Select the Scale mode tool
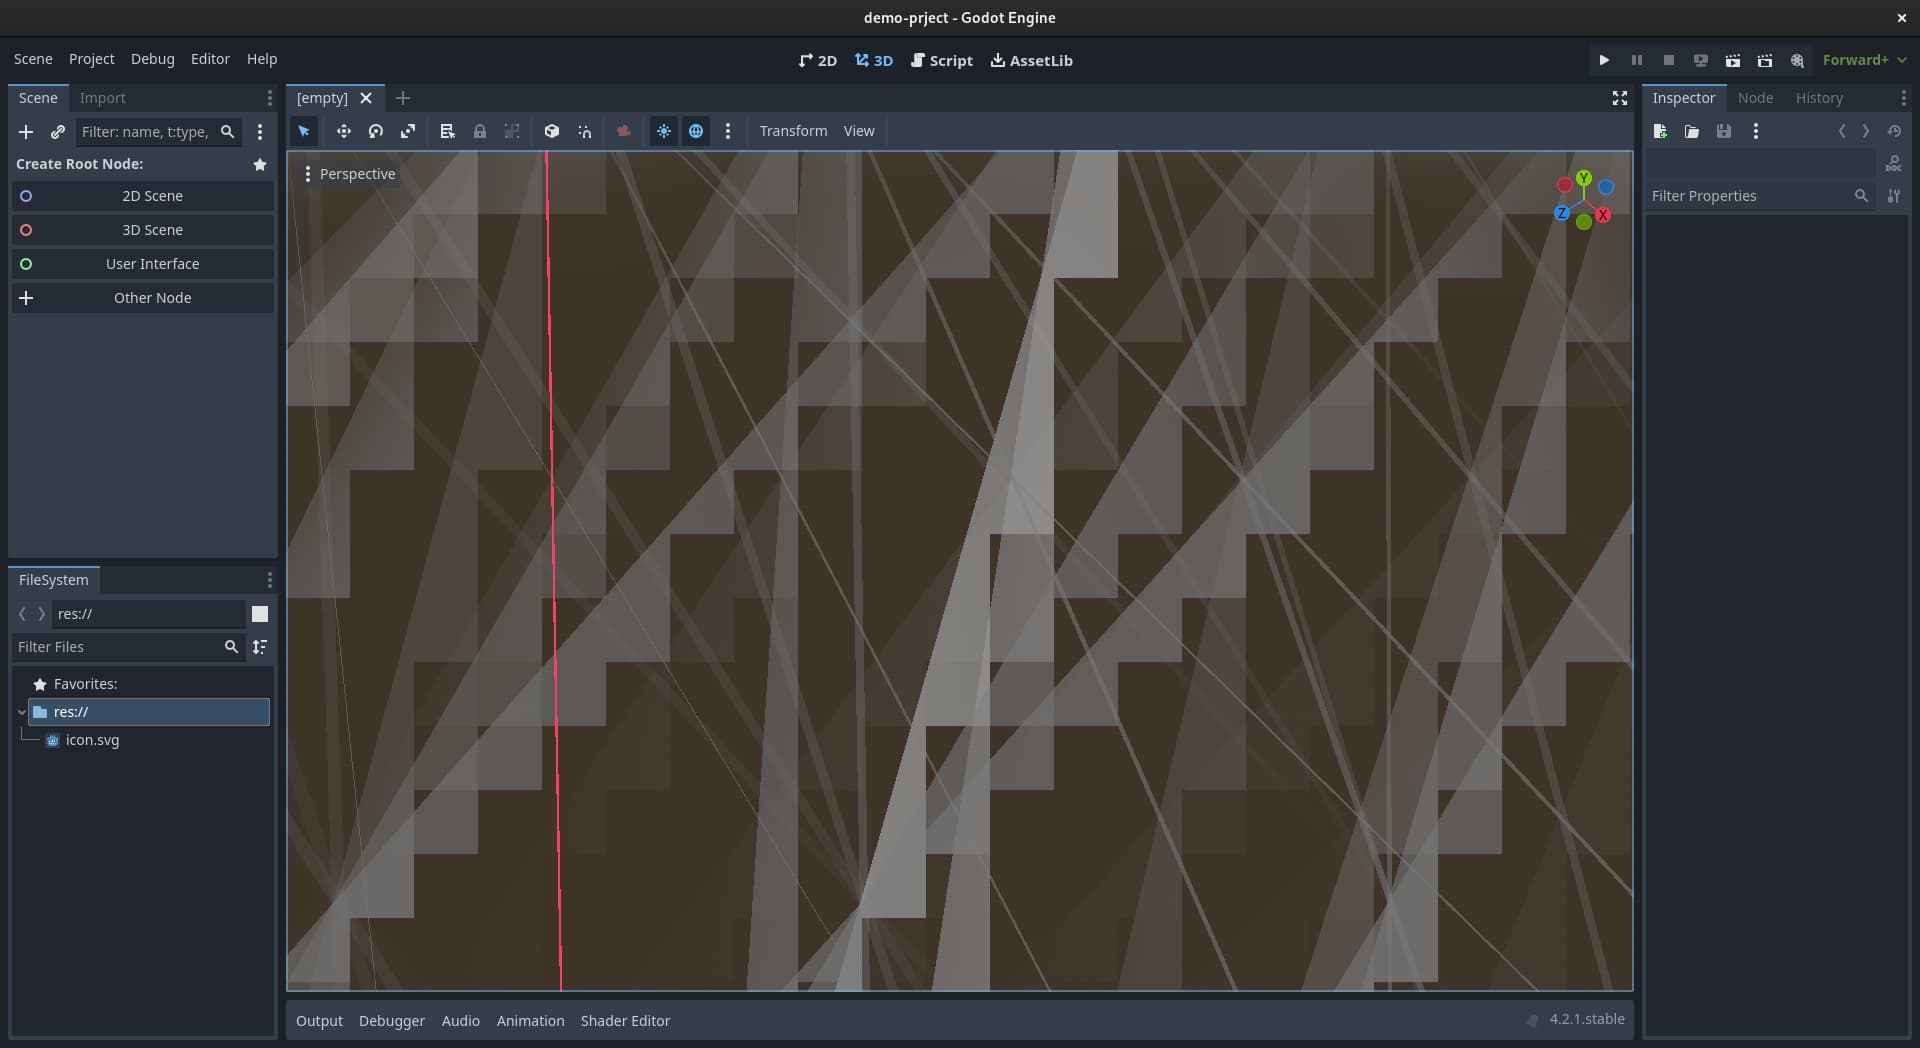The height and width of the screenshot is (1048, 1920). coord(408,131)
